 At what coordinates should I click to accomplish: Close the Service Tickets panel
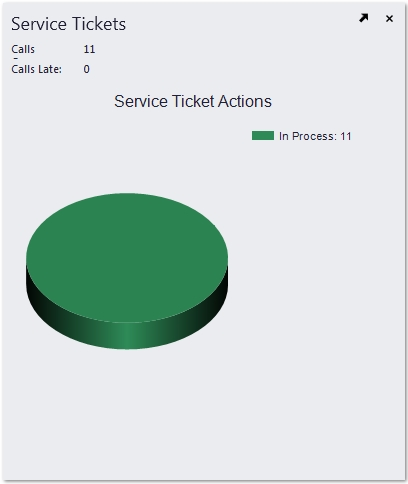(x=389, y=19)
